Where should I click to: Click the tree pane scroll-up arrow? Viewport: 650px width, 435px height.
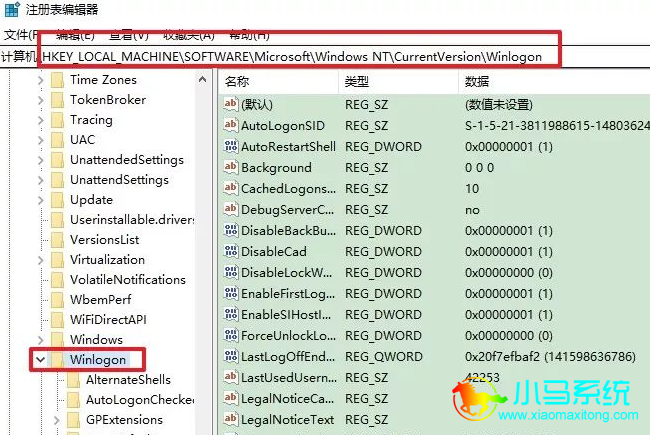pyautogui.click(x=202, y=79)
